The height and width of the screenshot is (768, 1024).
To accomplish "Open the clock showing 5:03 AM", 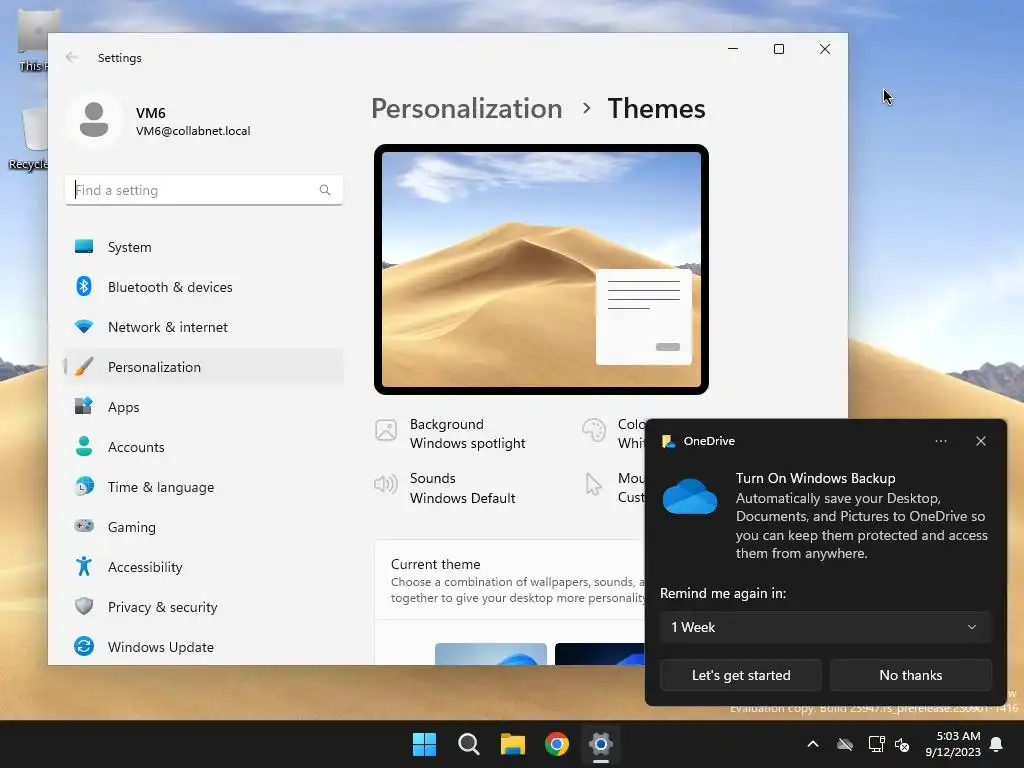I will click(x=953, y=744).
